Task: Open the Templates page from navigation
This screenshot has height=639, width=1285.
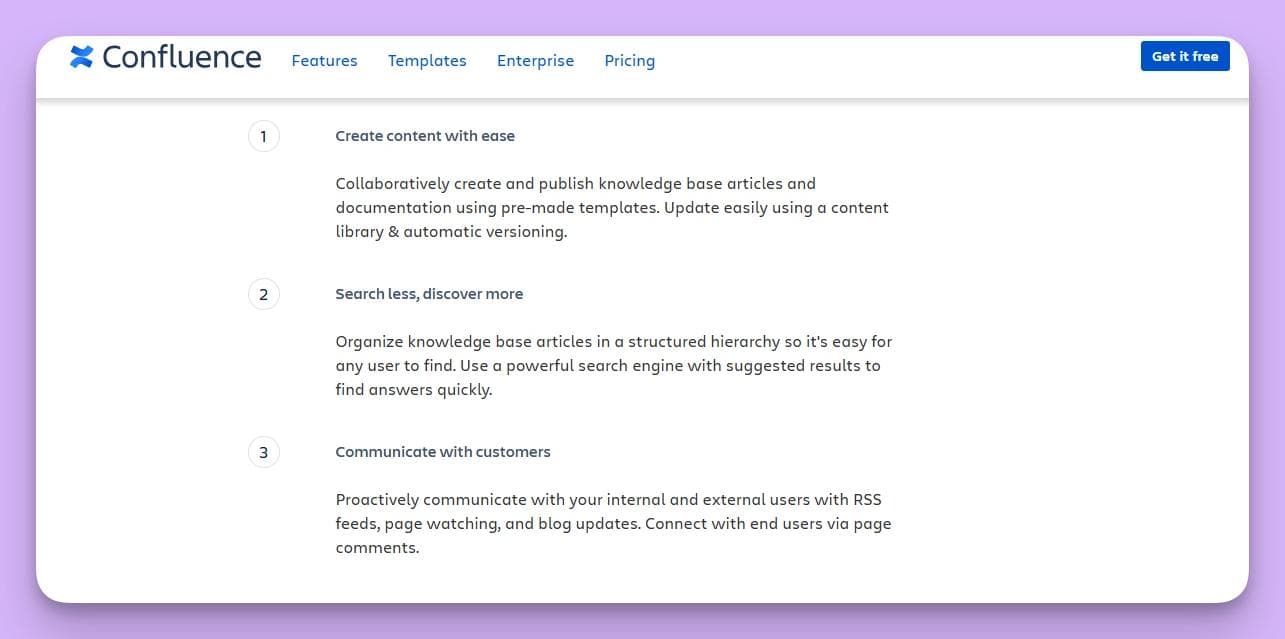Action: click(x=427, y=60)
